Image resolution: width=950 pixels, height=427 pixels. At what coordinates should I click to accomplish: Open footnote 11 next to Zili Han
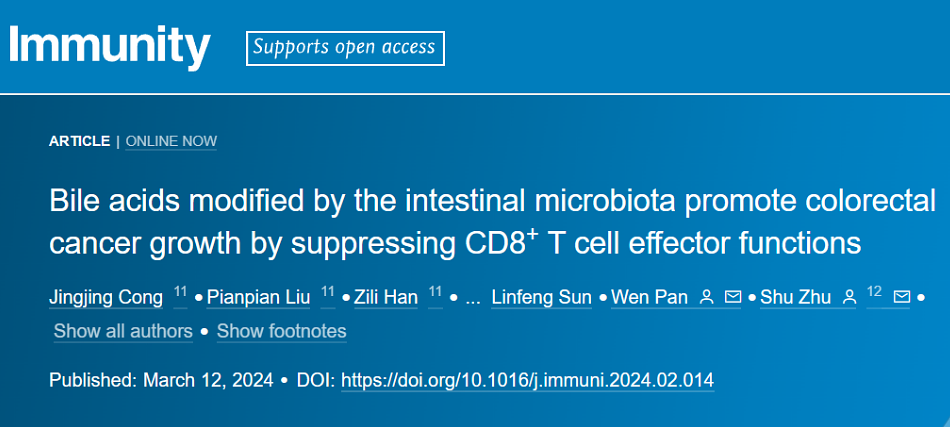(435, 292)
